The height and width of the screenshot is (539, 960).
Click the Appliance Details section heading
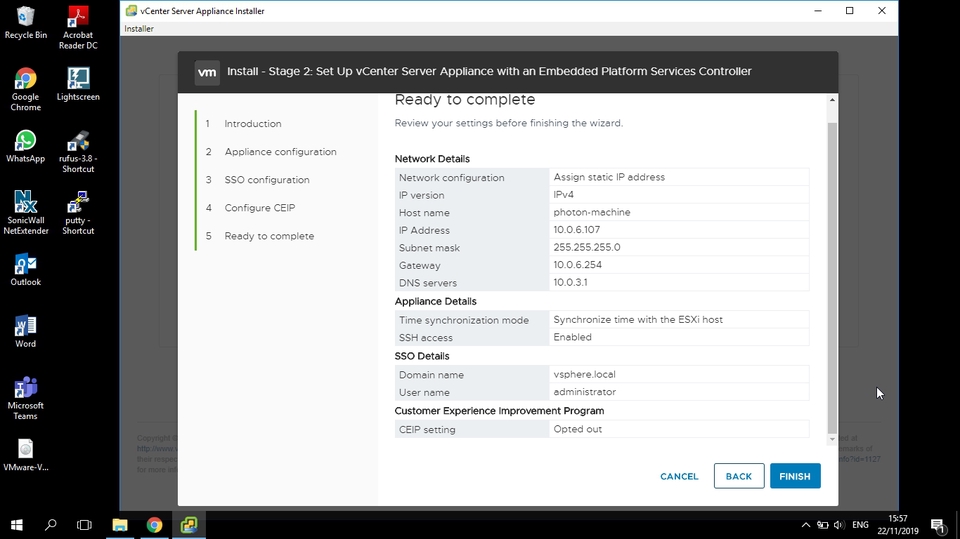pyautogui.click(x=435, y=301)
